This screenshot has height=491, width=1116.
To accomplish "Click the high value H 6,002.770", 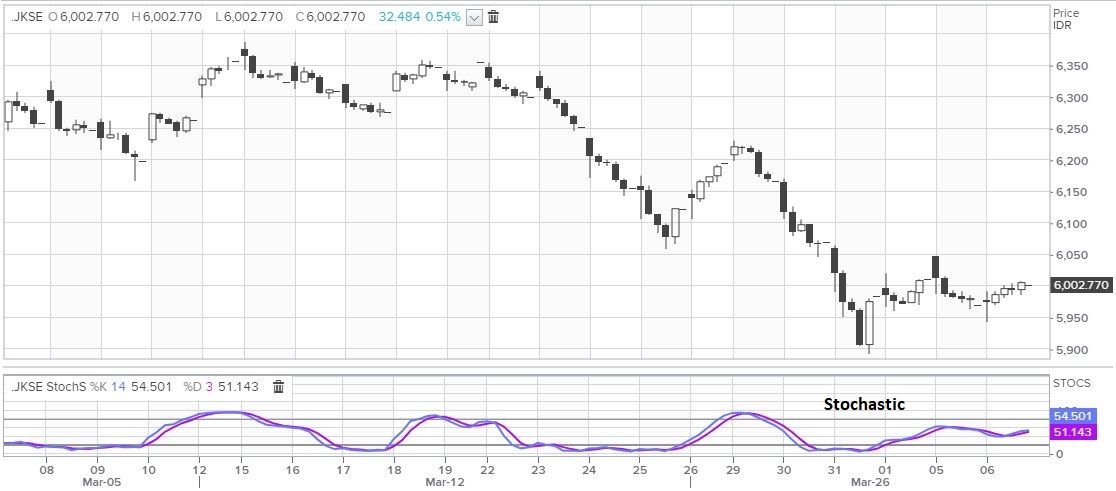I will click(167, 16).
